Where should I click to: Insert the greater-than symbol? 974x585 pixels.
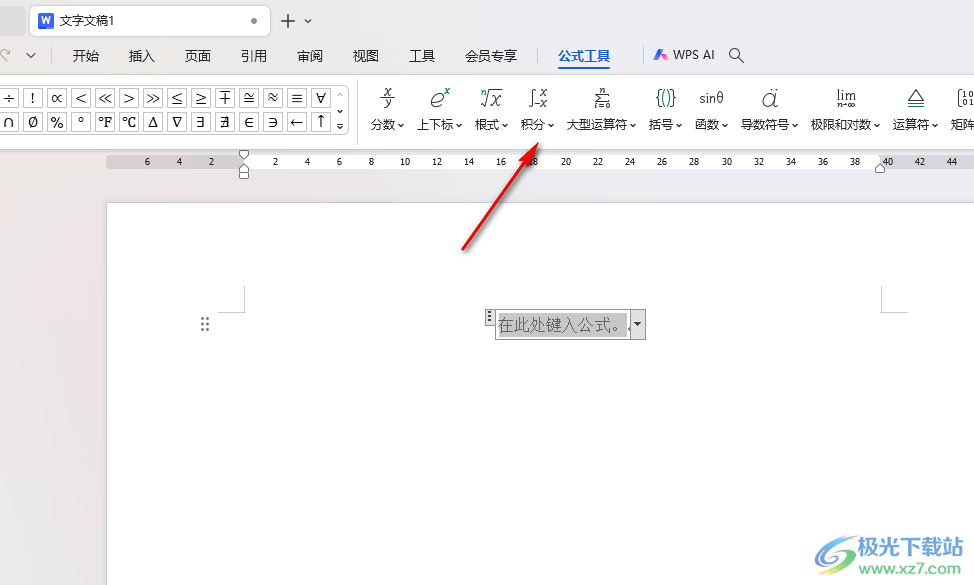(x=129, y=98)
